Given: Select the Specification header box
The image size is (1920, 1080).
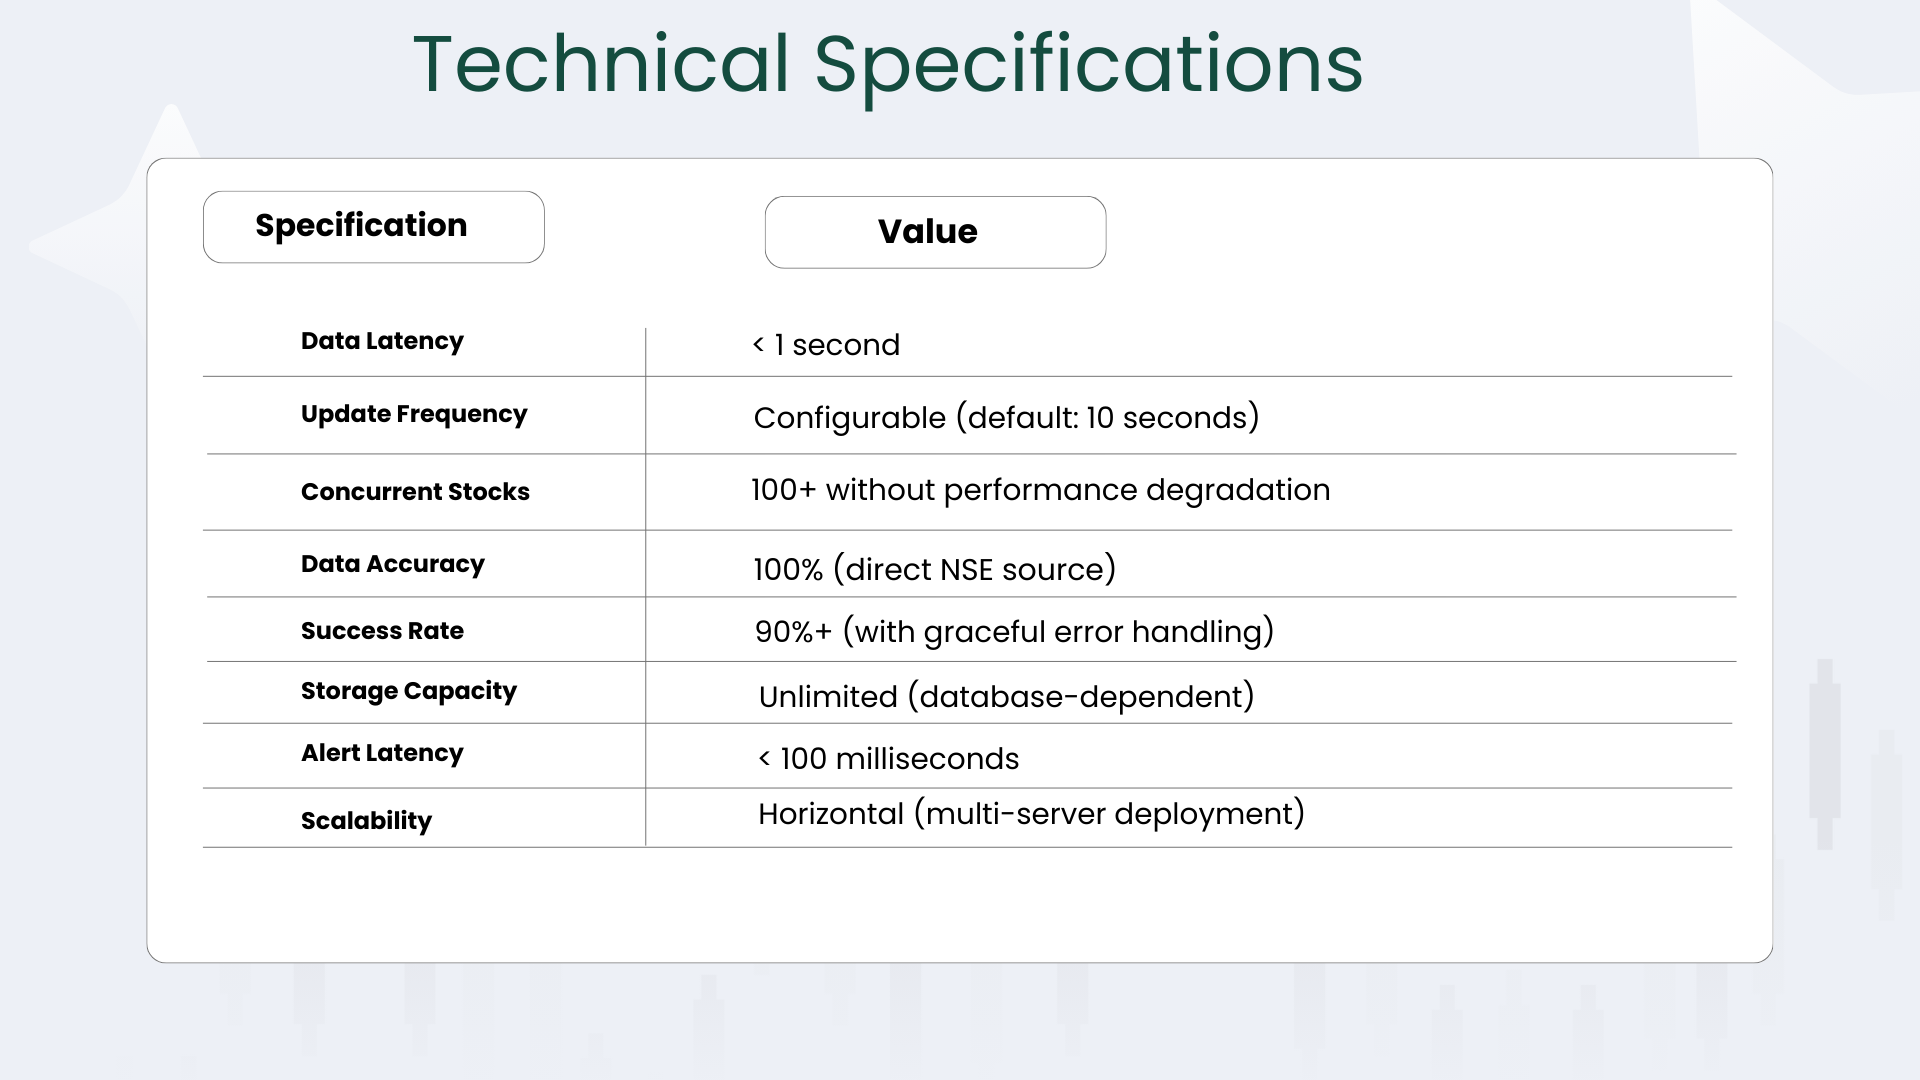Looking at the screenshot, I should pos(373,227).
